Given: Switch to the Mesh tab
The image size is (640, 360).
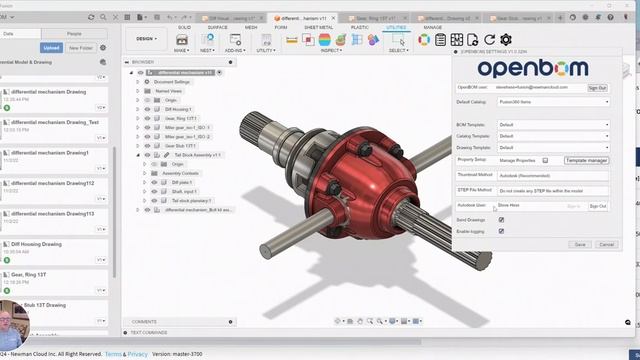Looking at the screenshot, I should tap(251, 27).
